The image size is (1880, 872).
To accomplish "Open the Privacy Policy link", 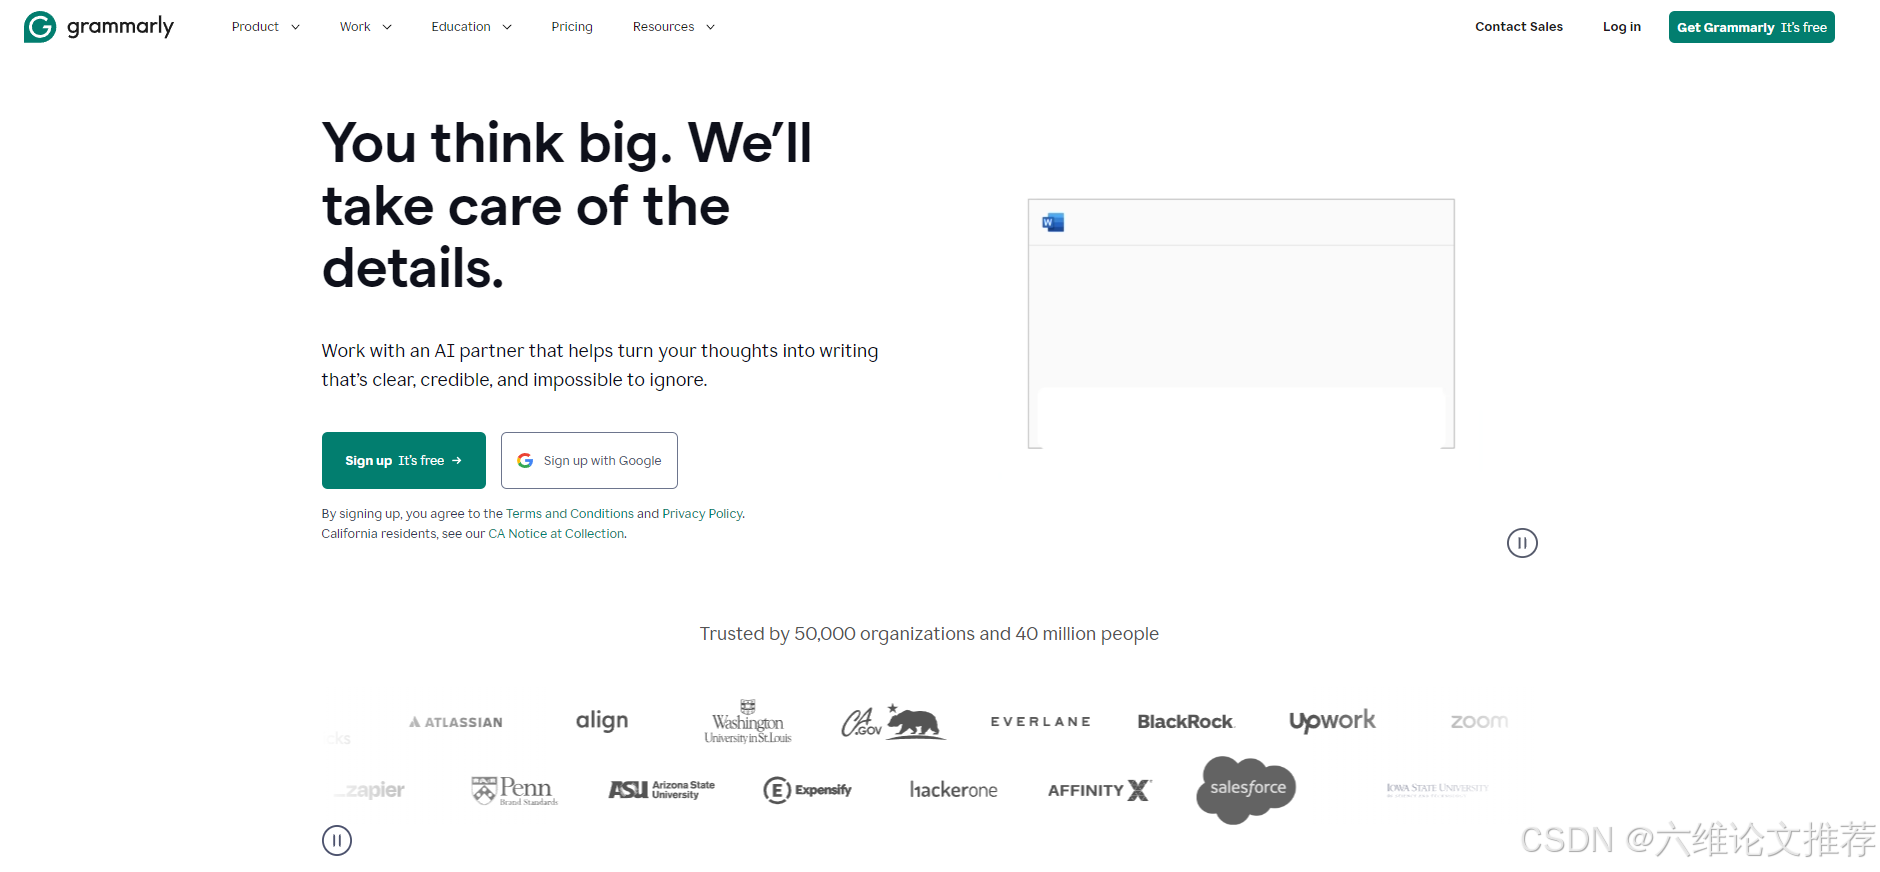I will 702,514.
